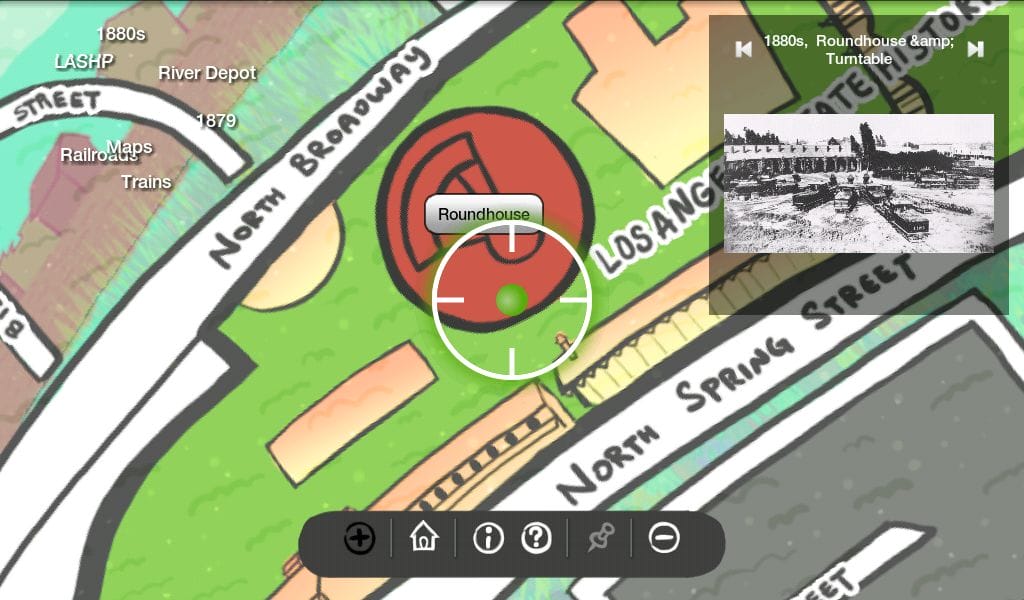Zoom out with the minus icon
The height and width of the screenshot is (600, 1024).
pyautogui.click(x=664, y=539)
